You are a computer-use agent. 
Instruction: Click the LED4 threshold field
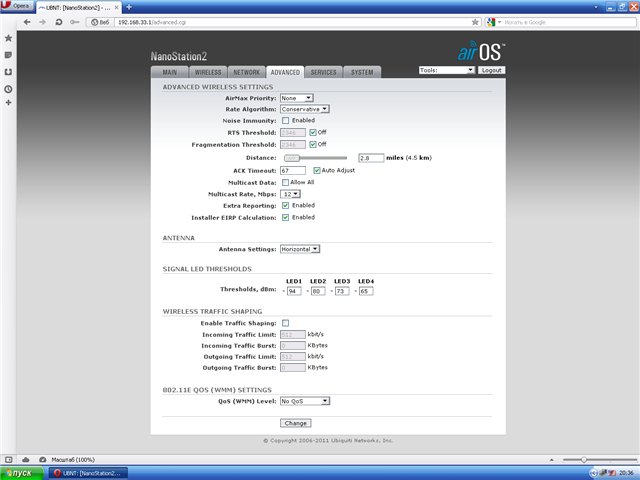[366, 291]
